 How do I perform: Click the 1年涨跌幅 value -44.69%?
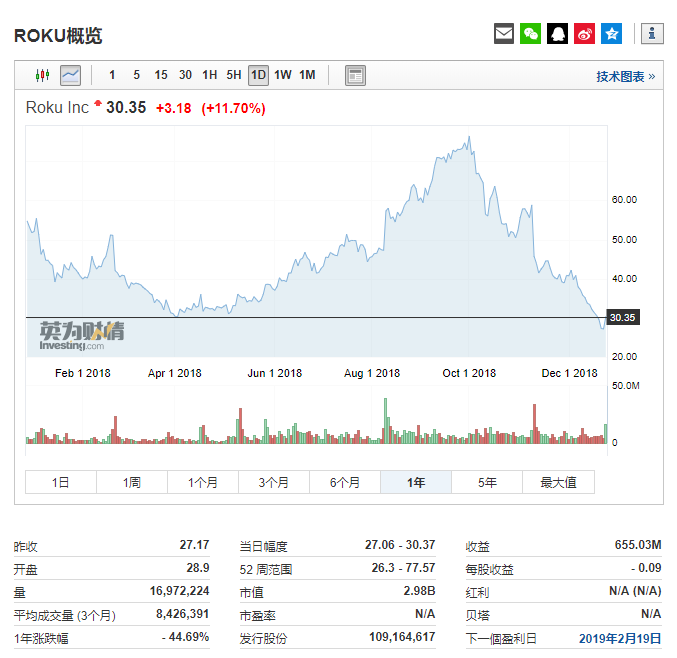[x=186, y=637]
